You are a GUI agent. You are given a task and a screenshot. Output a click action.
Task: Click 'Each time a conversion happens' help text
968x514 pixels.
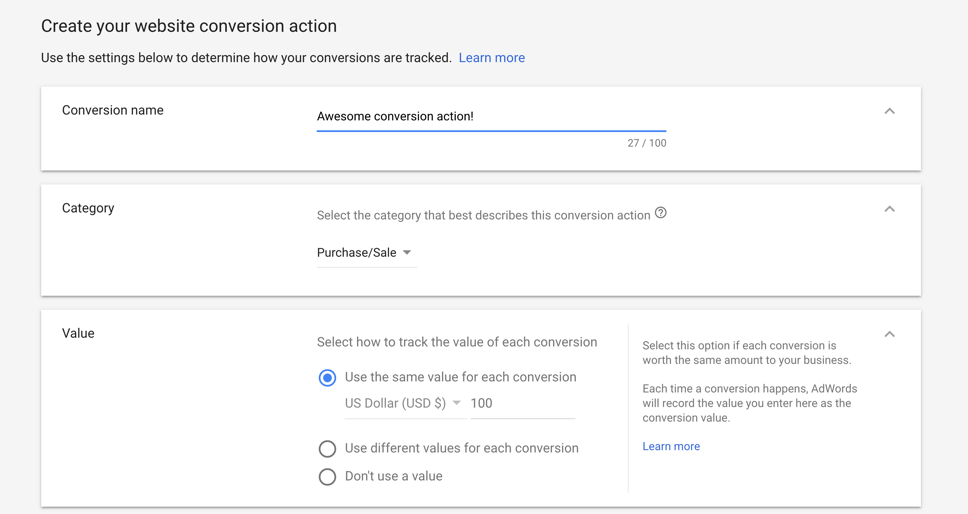pyautogui.click(x=749, y=404)
